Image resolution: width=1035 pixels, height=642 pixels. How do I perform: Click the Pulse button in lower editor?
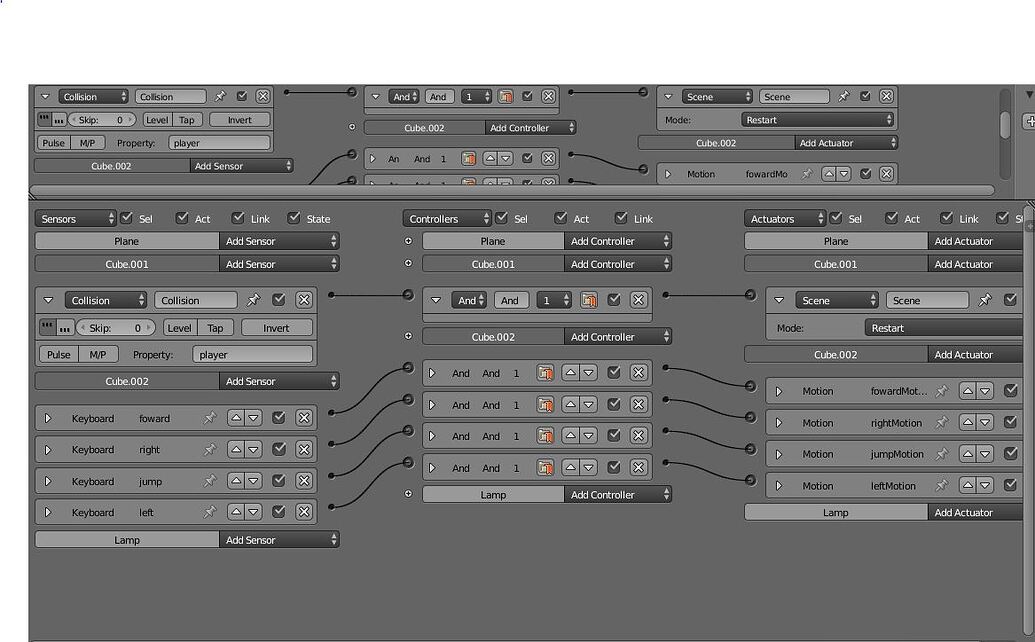(x=59, y=354)
